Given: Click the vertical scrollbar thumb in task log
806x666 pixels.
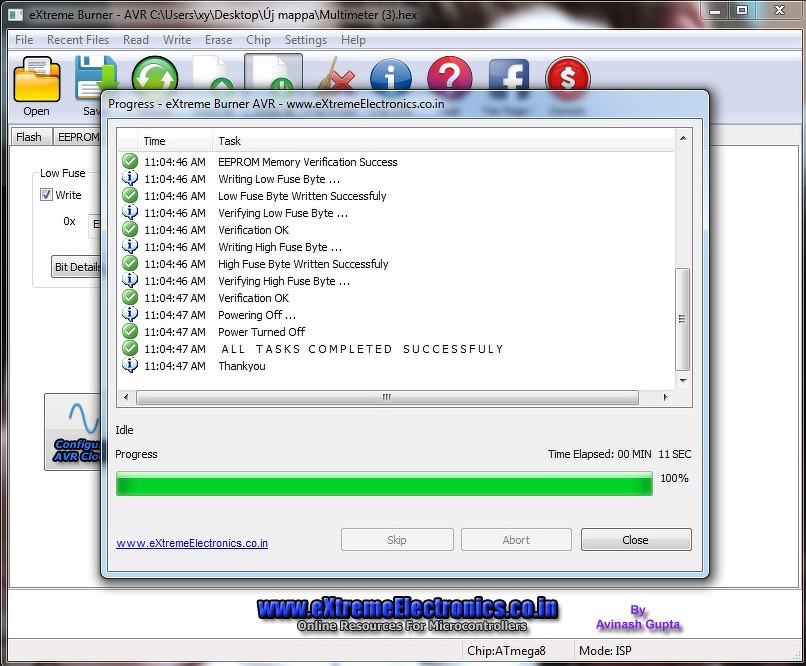Looking at the screenshot, I should pyautogui.click(x=682, y=319).
